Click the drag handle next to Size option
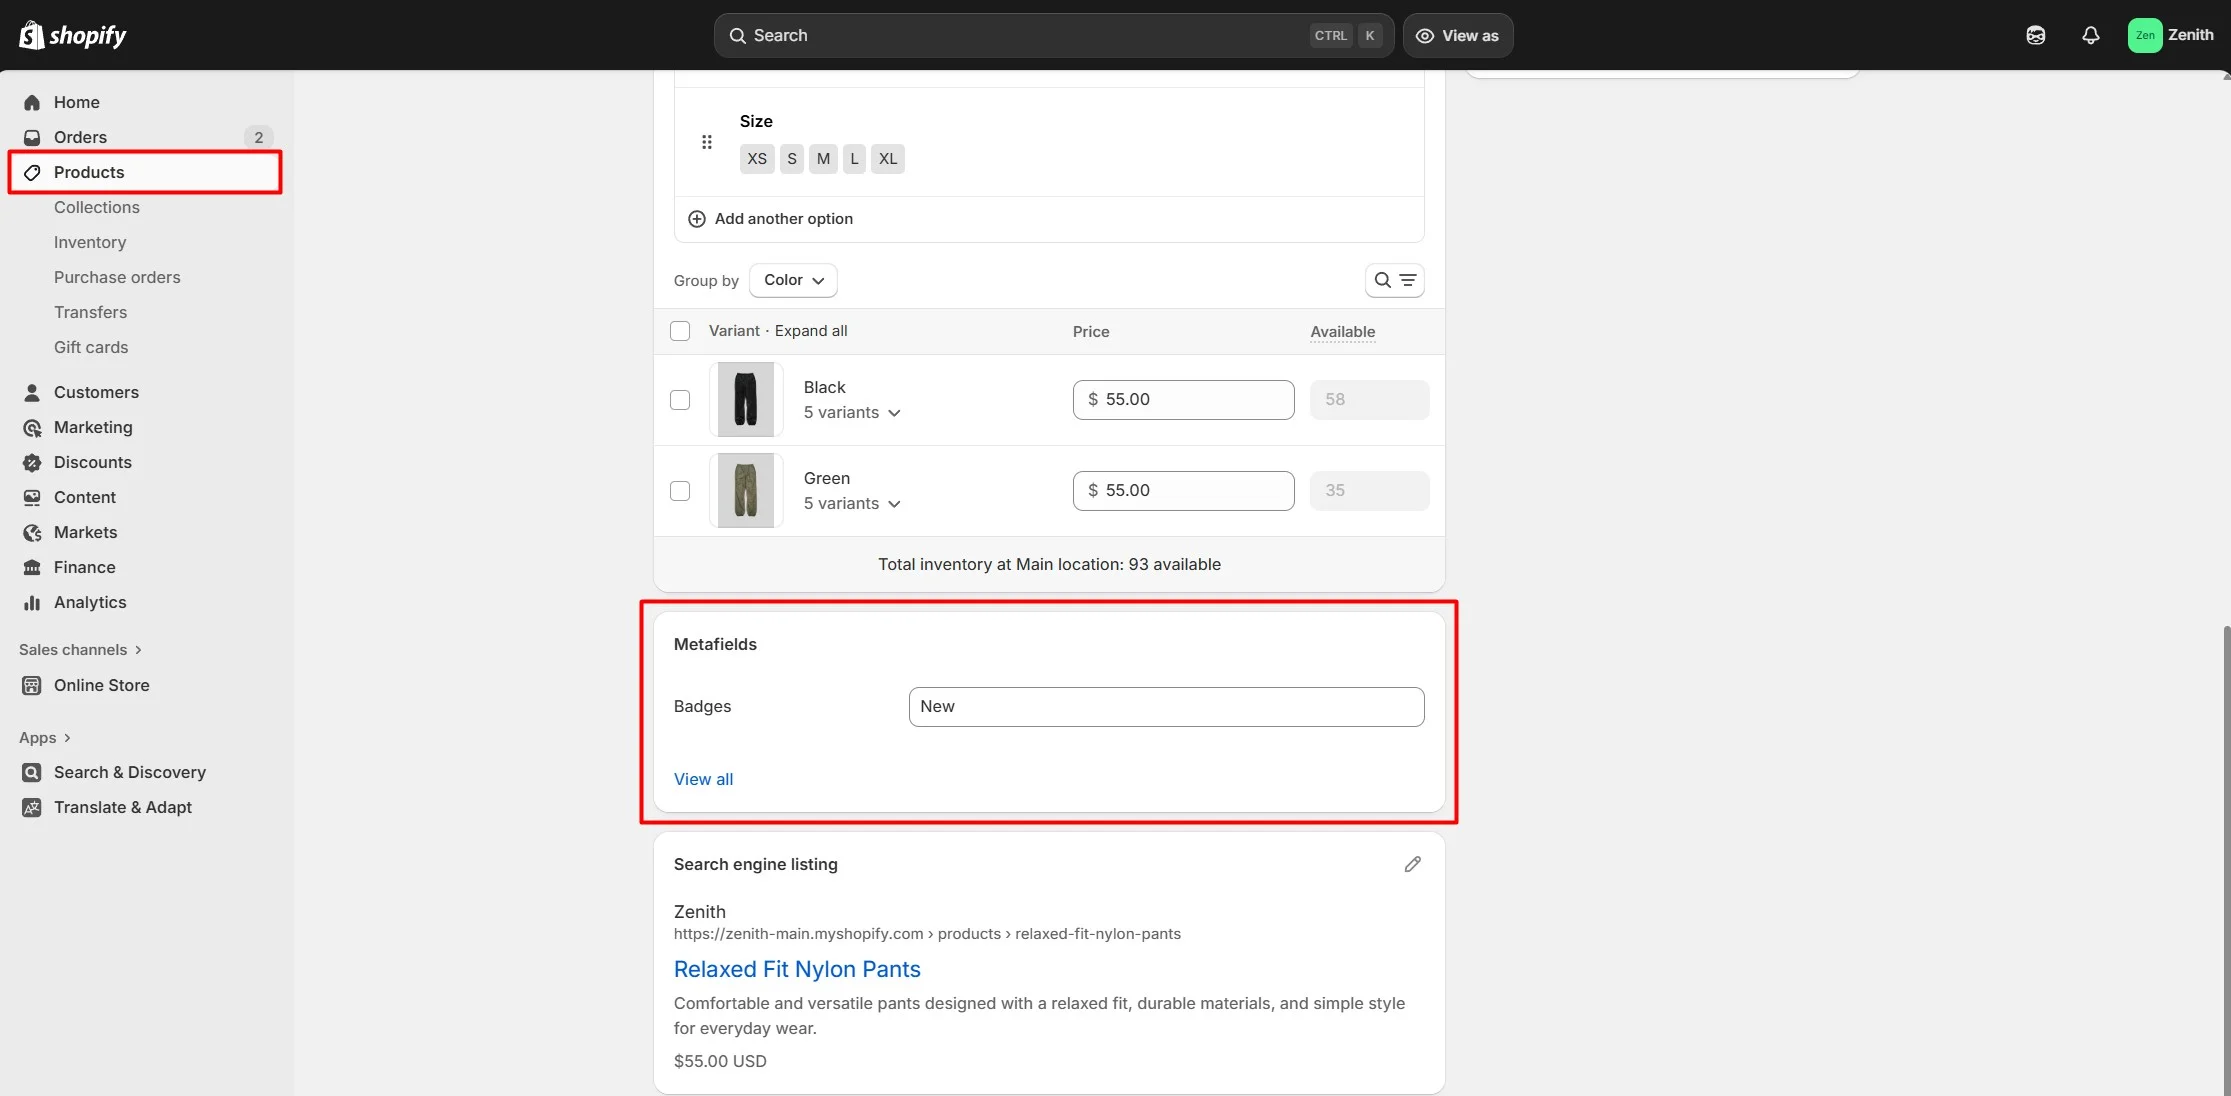The image size is (2231, 1096). 707,142
